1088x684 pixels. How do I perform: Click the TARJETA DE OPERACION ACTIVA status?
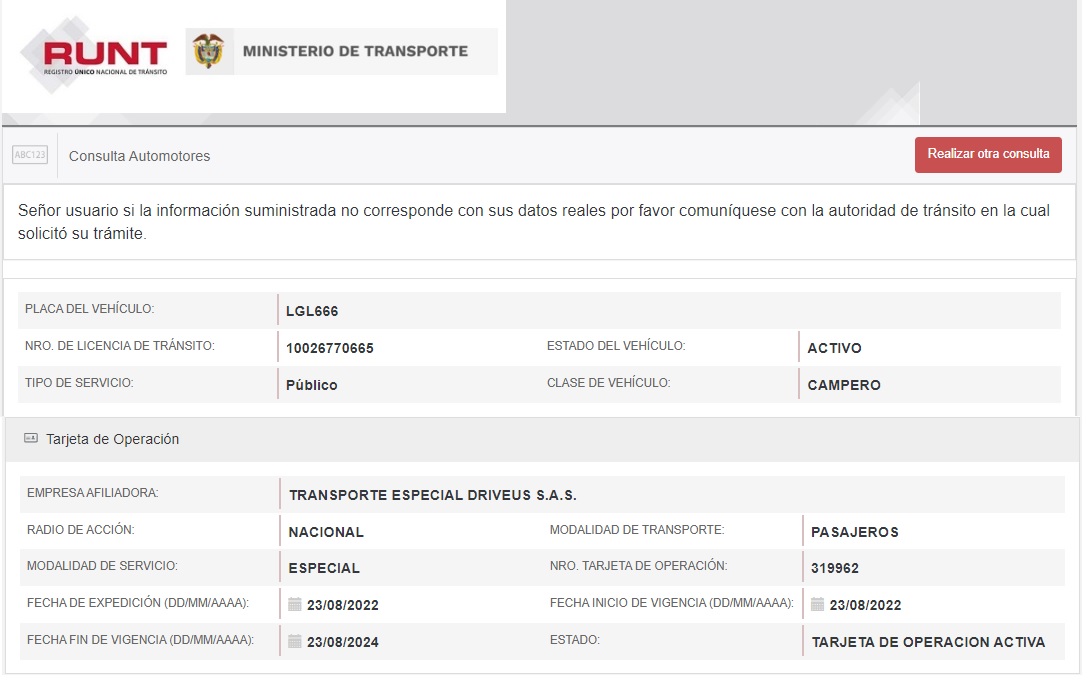[928, 642]
